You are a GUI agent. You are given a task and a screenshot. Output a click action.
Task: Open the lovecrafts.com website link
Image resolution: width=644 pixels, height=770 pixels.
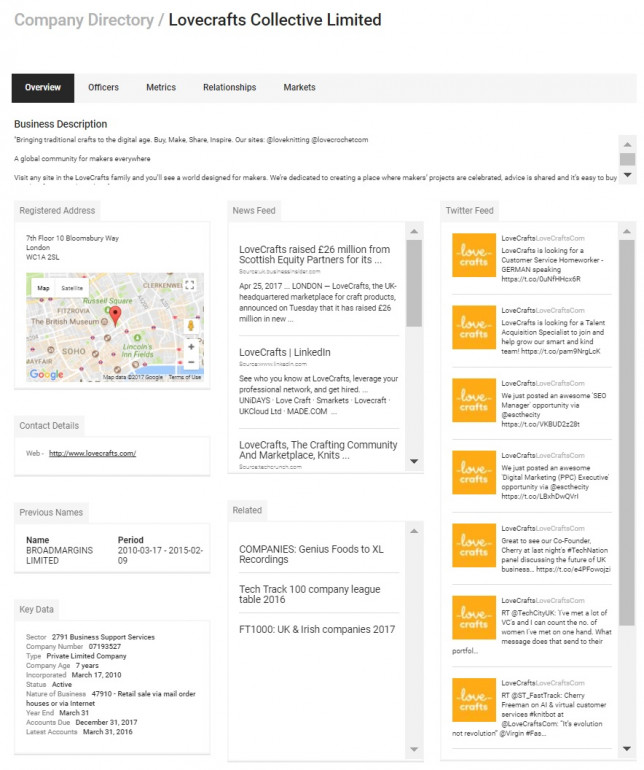click(92, 453)
